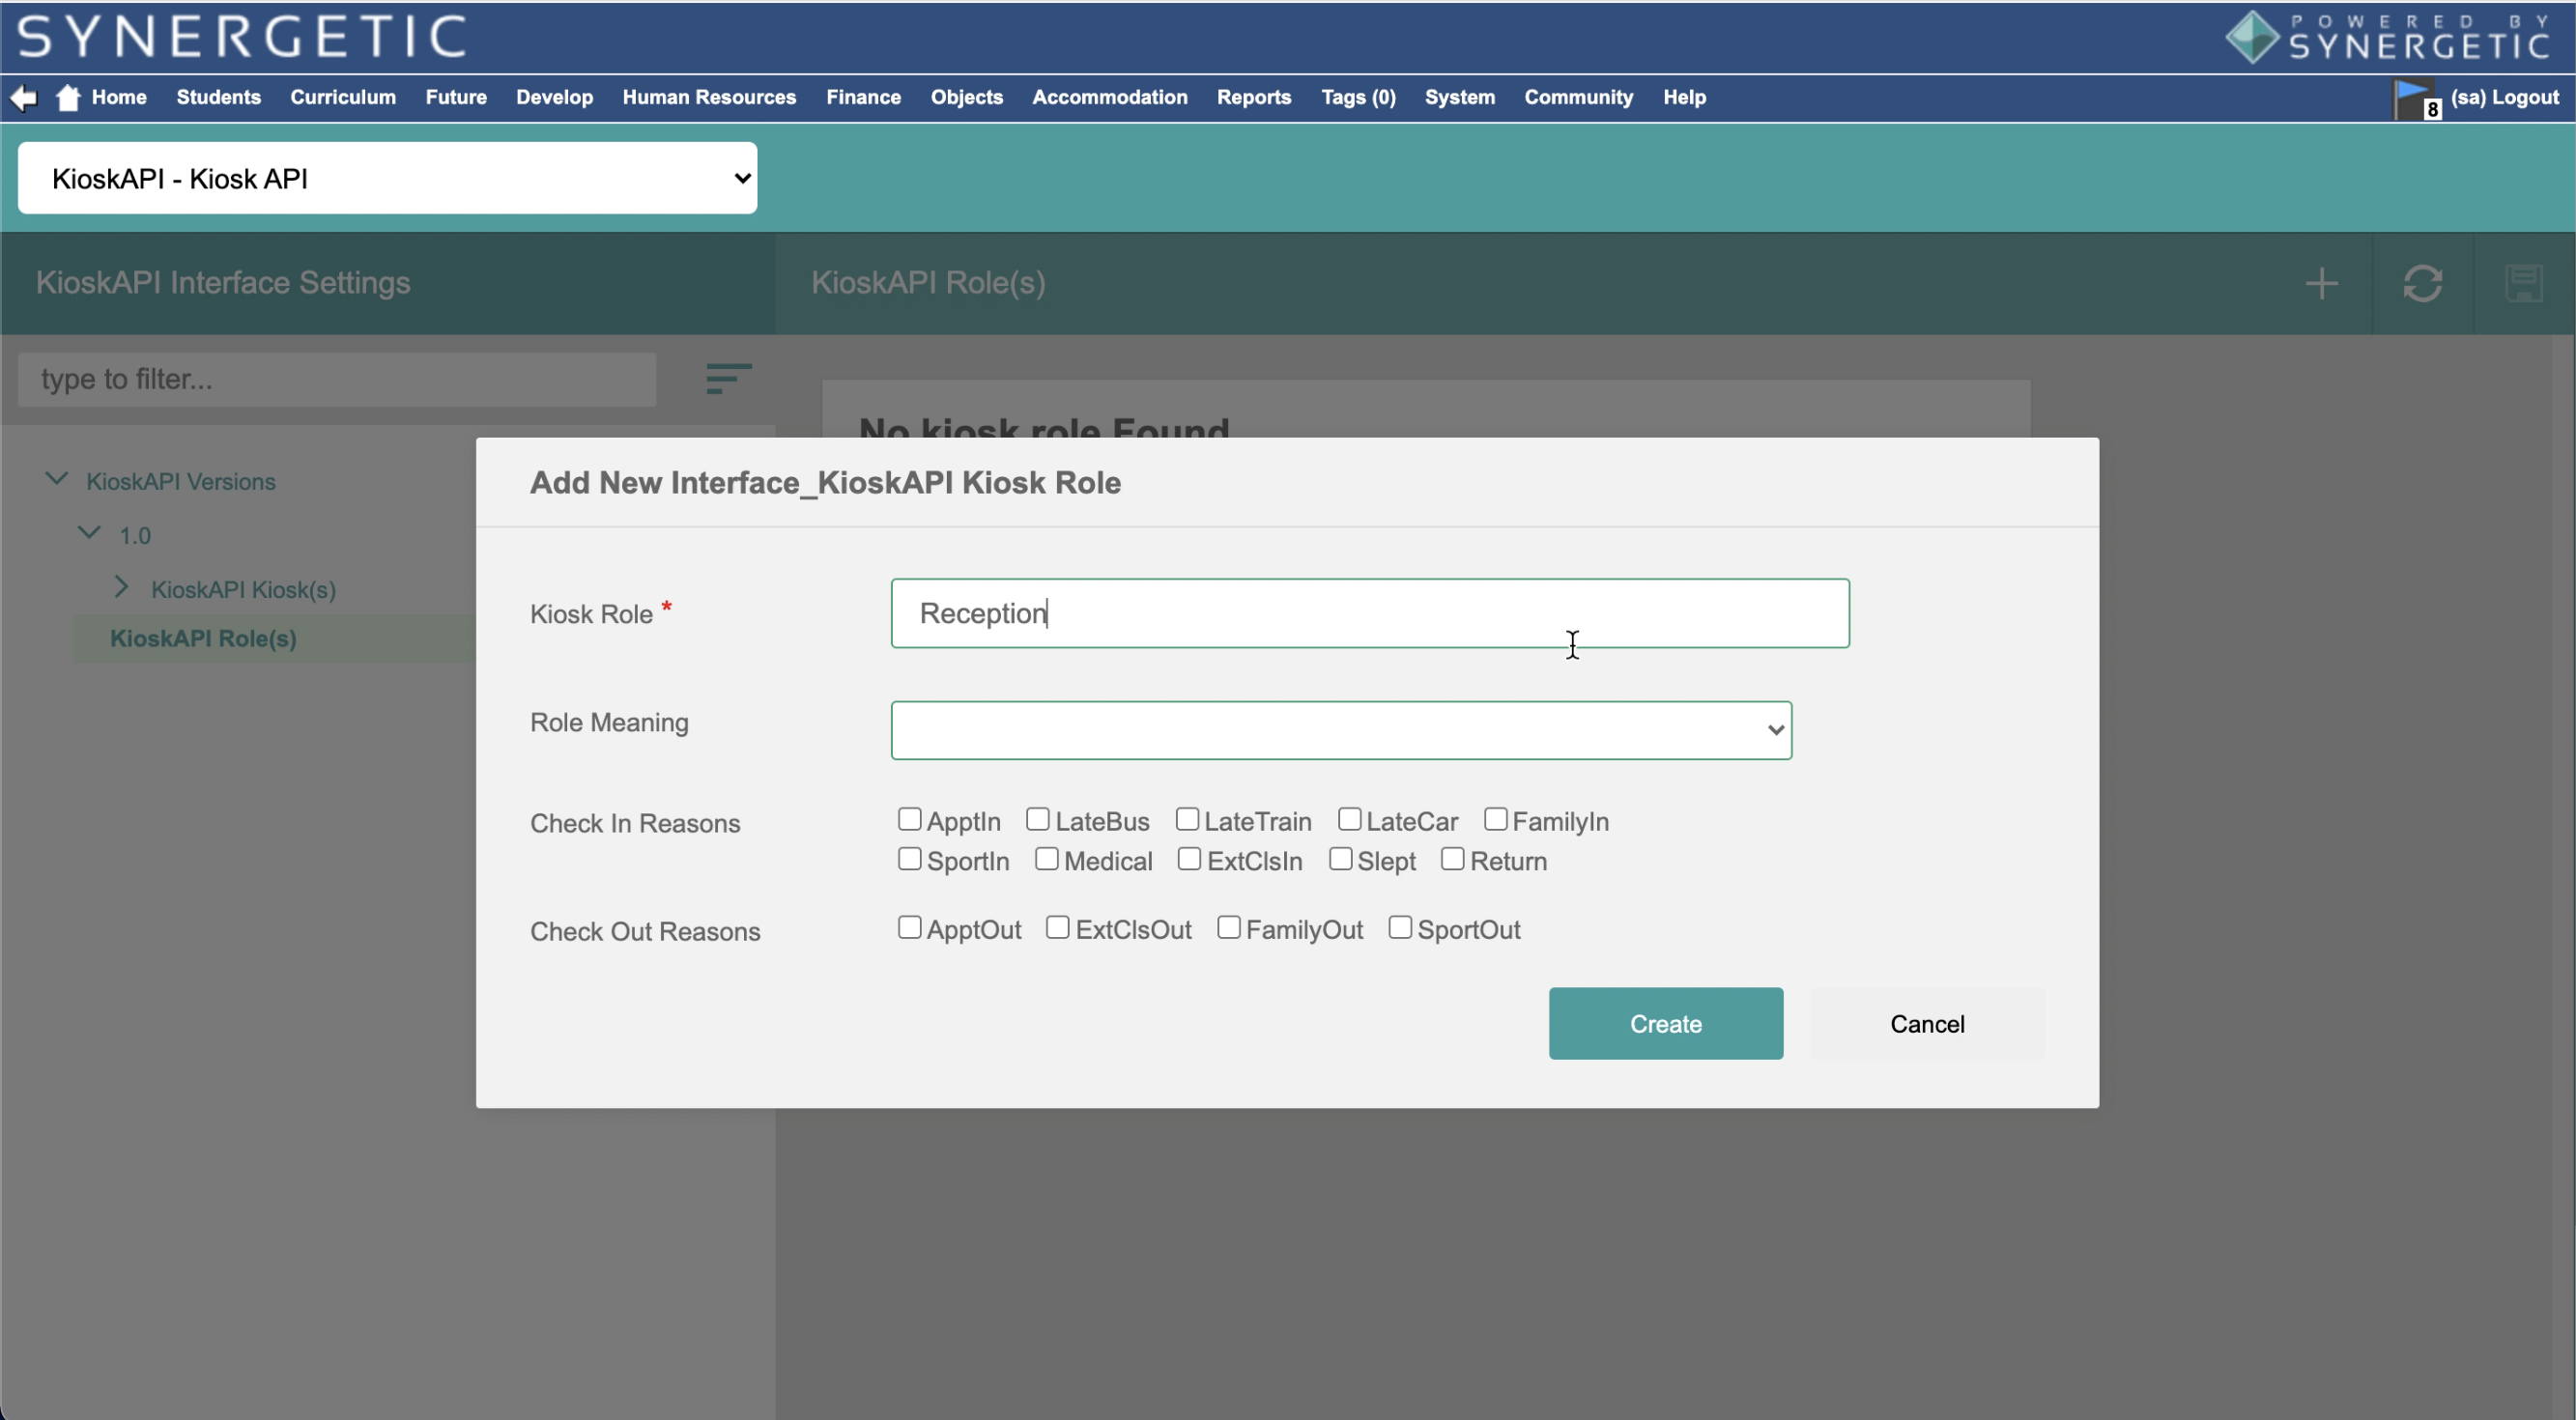Check the Medical check-in reason
2576x1420 pixels.
[x=1048, y=858]
